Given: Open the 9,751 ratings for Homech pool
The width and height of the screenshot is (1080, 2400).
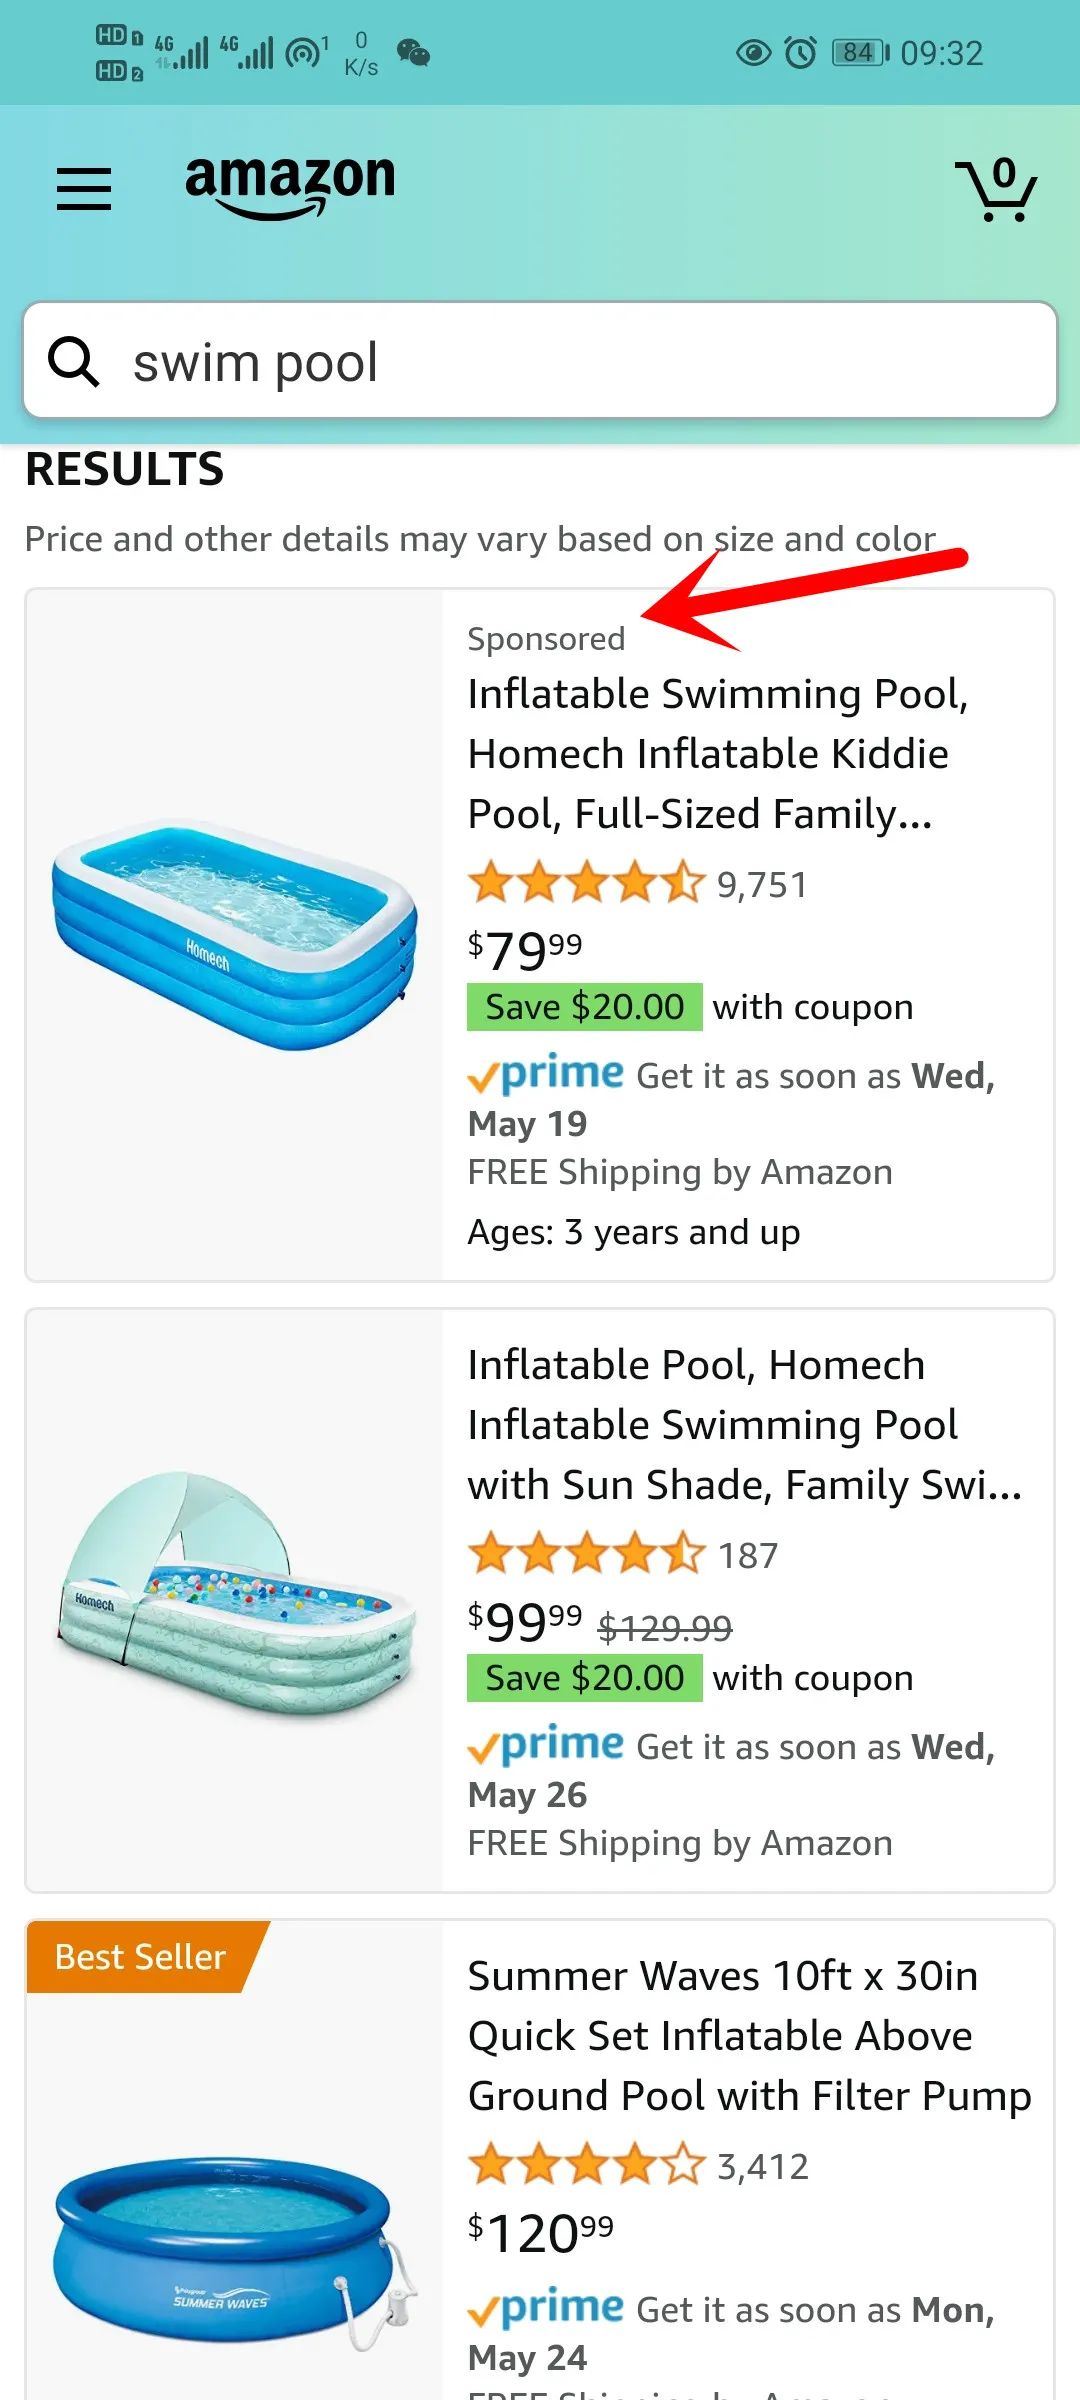Looking at the screenshot, I should (762, 885).
